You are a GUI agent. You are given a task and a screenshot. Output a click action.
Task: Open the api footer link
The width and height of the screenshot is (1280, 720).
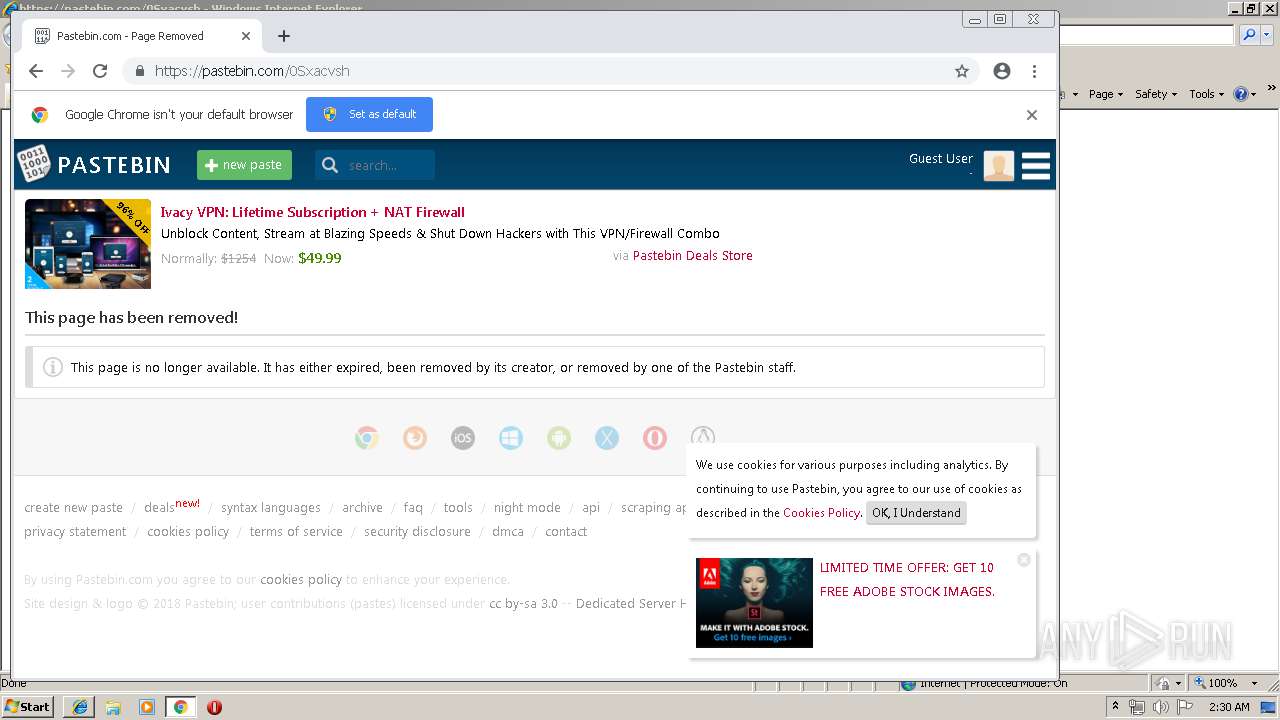[591, 508]
